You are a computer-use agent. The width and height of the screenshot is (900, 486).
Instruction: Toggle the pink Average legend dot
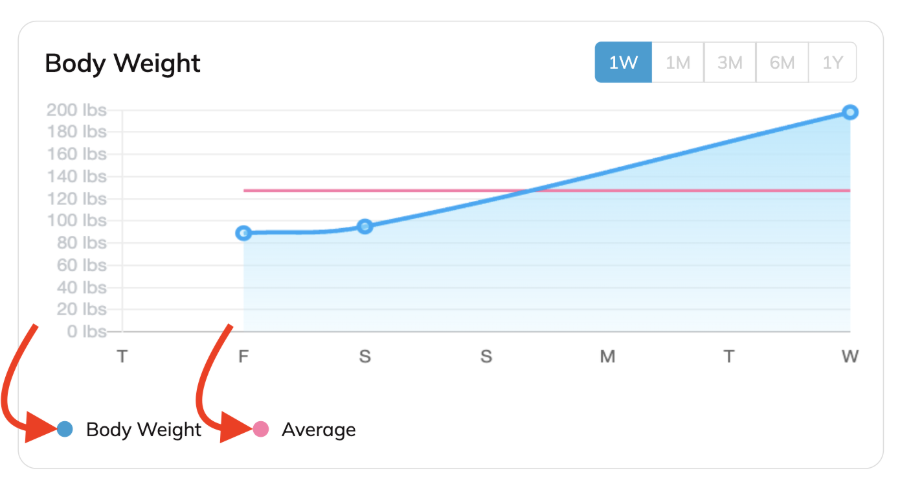click(261, 430)
